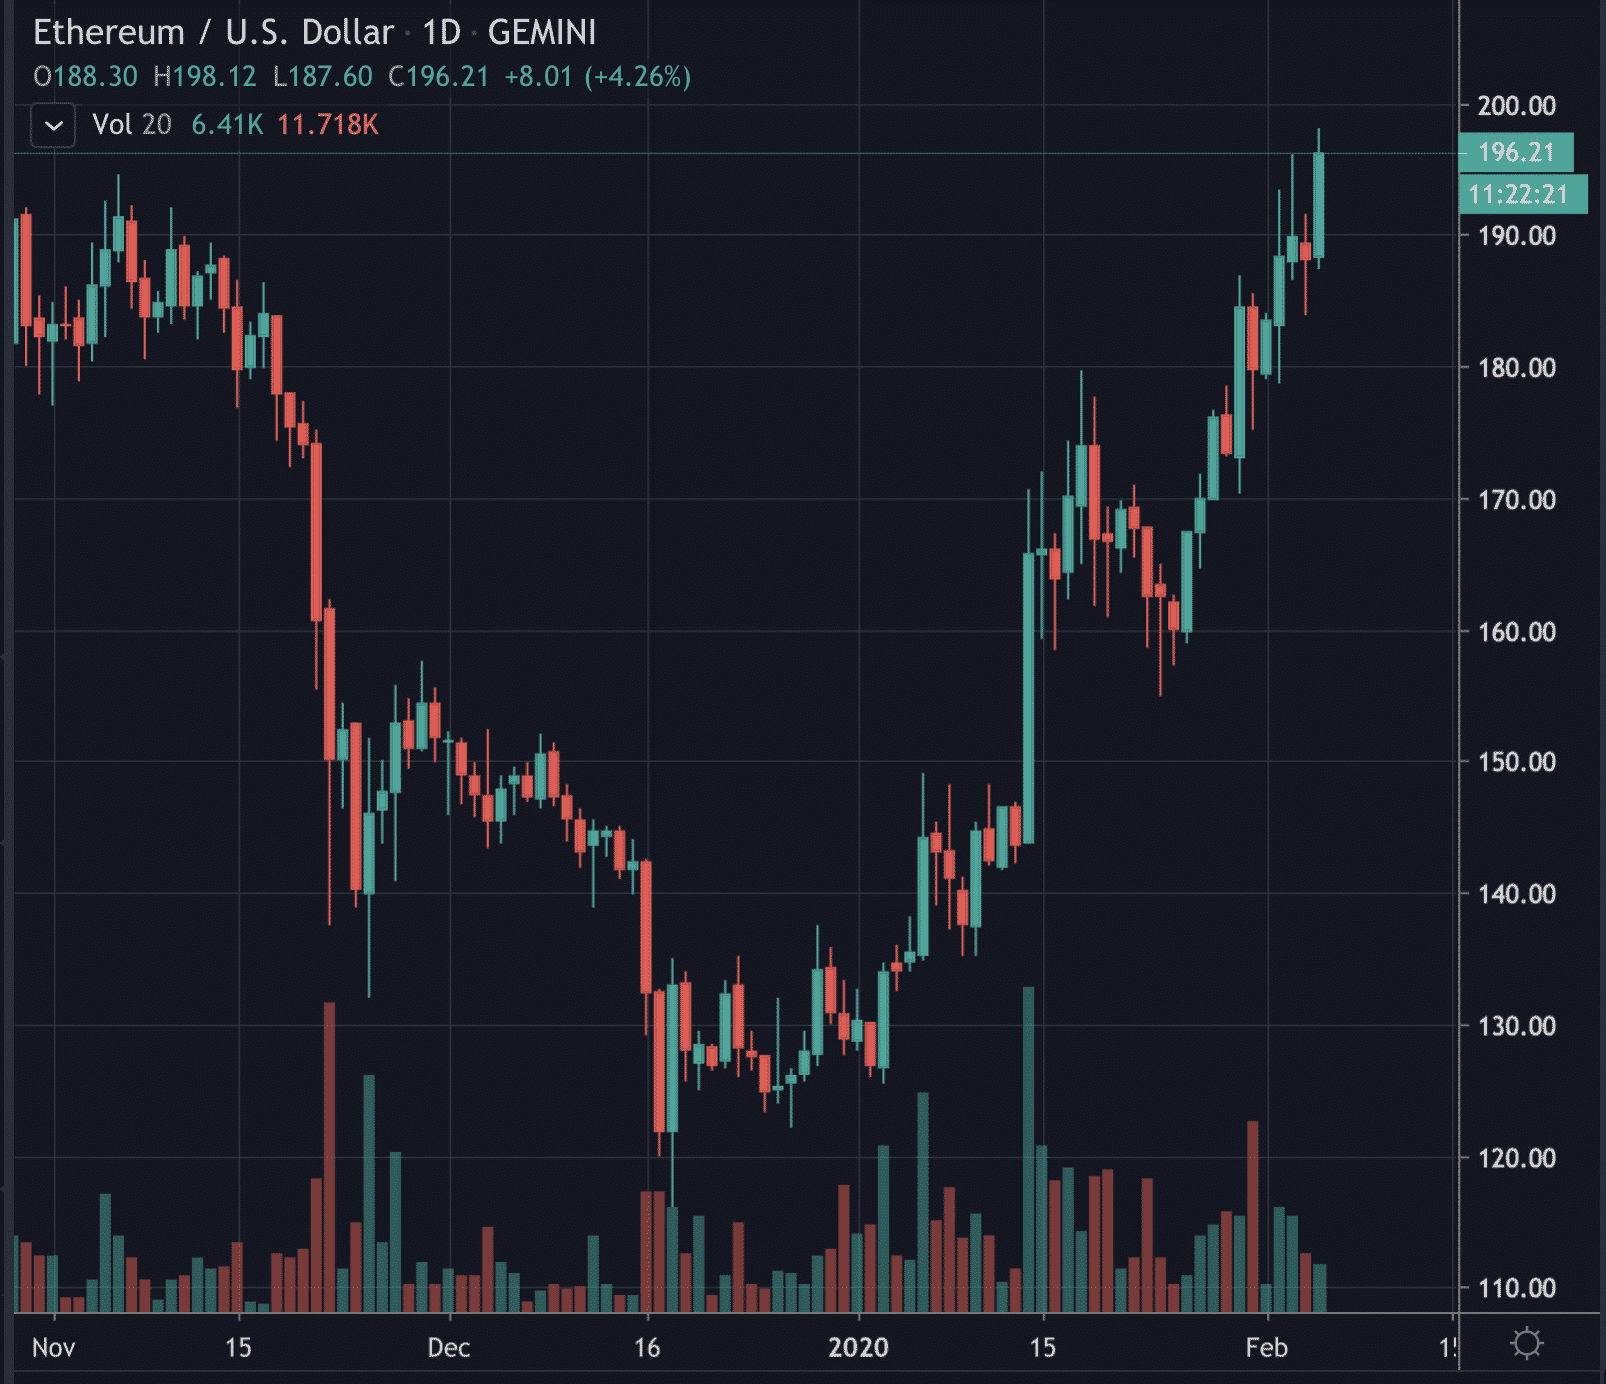Click the 160.00 price axis label

click(x=1516, y=632)
